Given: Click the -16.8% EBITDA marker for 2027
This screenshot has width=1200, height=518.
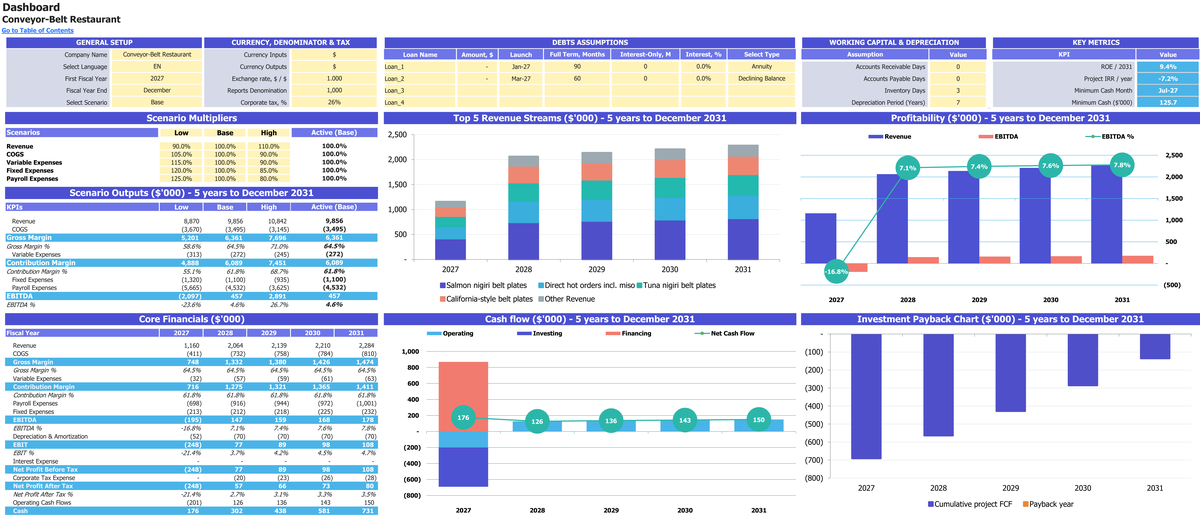Looking at the screenshot, I should 836,271.
